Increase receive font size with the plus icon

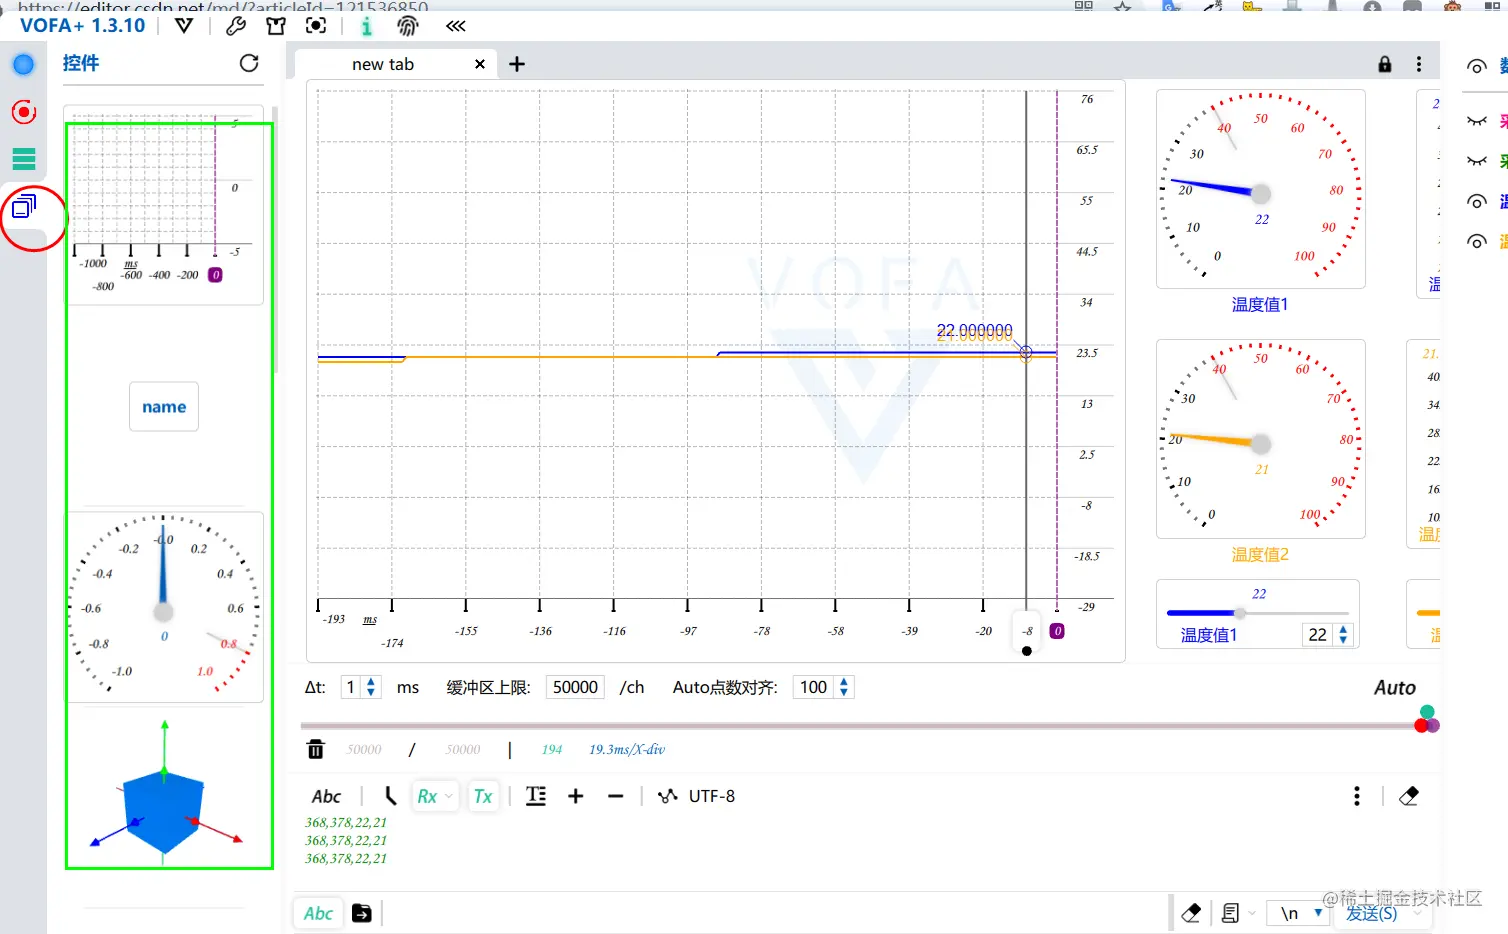point(576,796)
